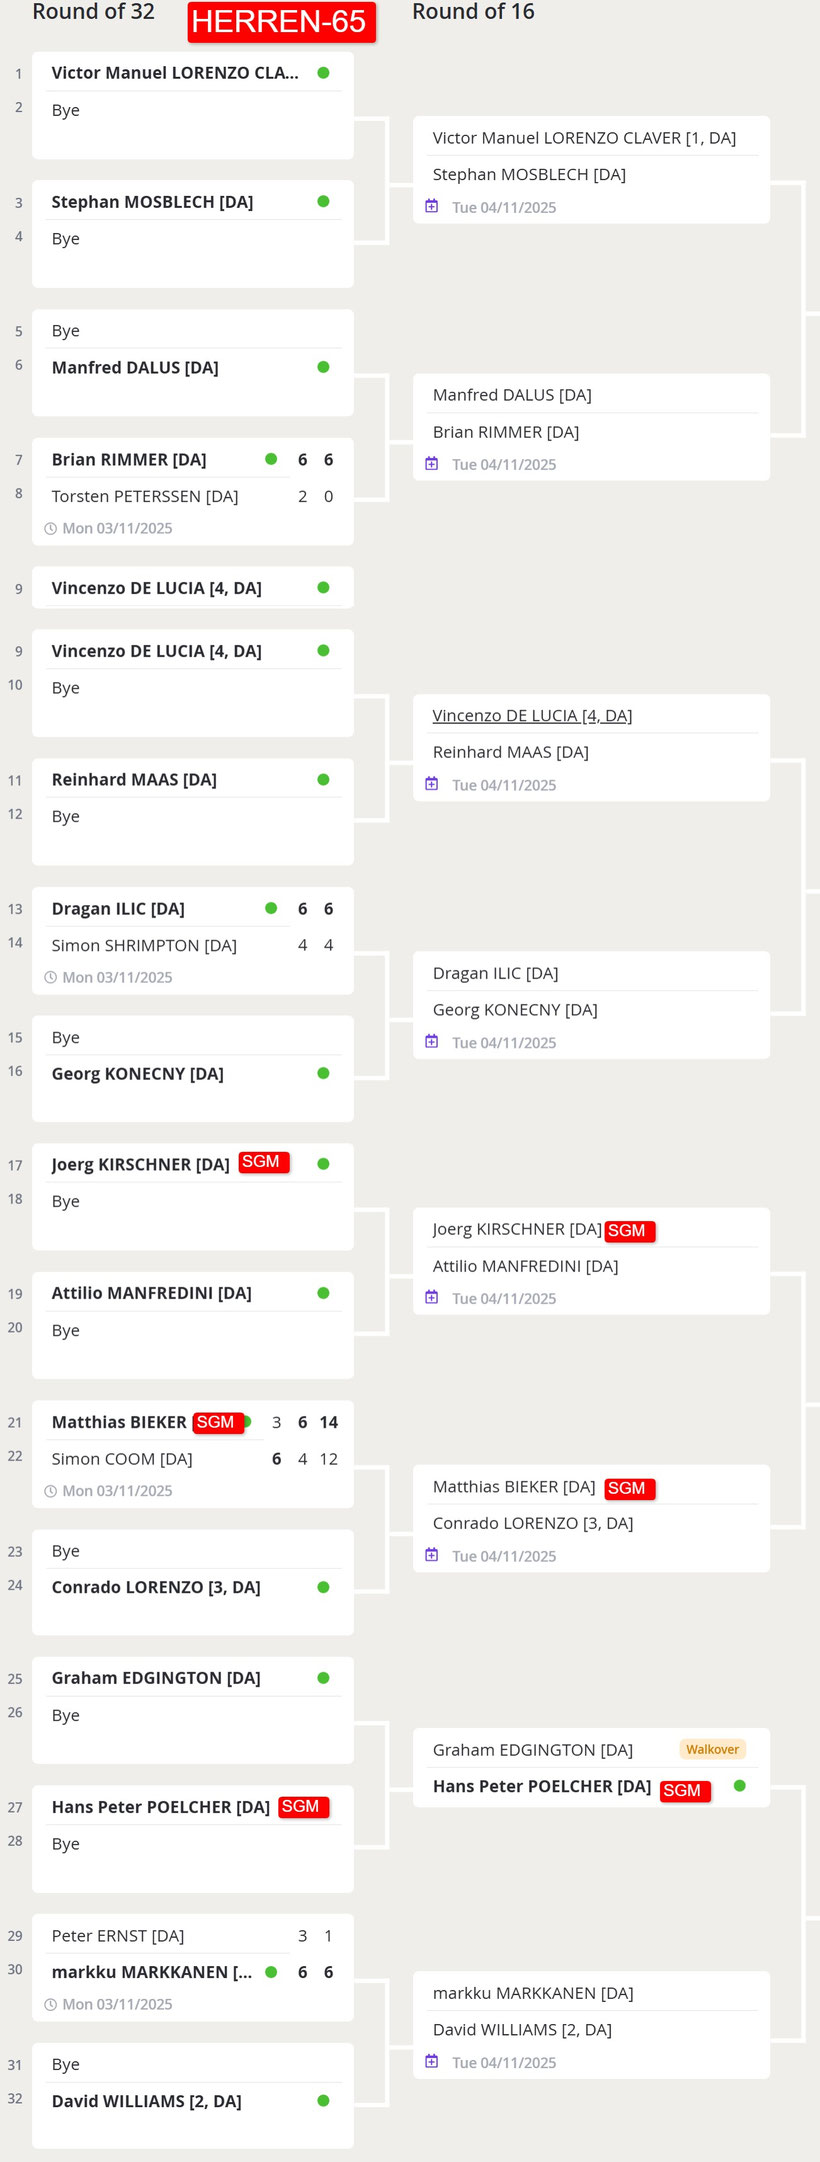820x2162 pixels.
Task: Open Hans Peter POELCHER in Round of 16
Action: click(541, 1786)
